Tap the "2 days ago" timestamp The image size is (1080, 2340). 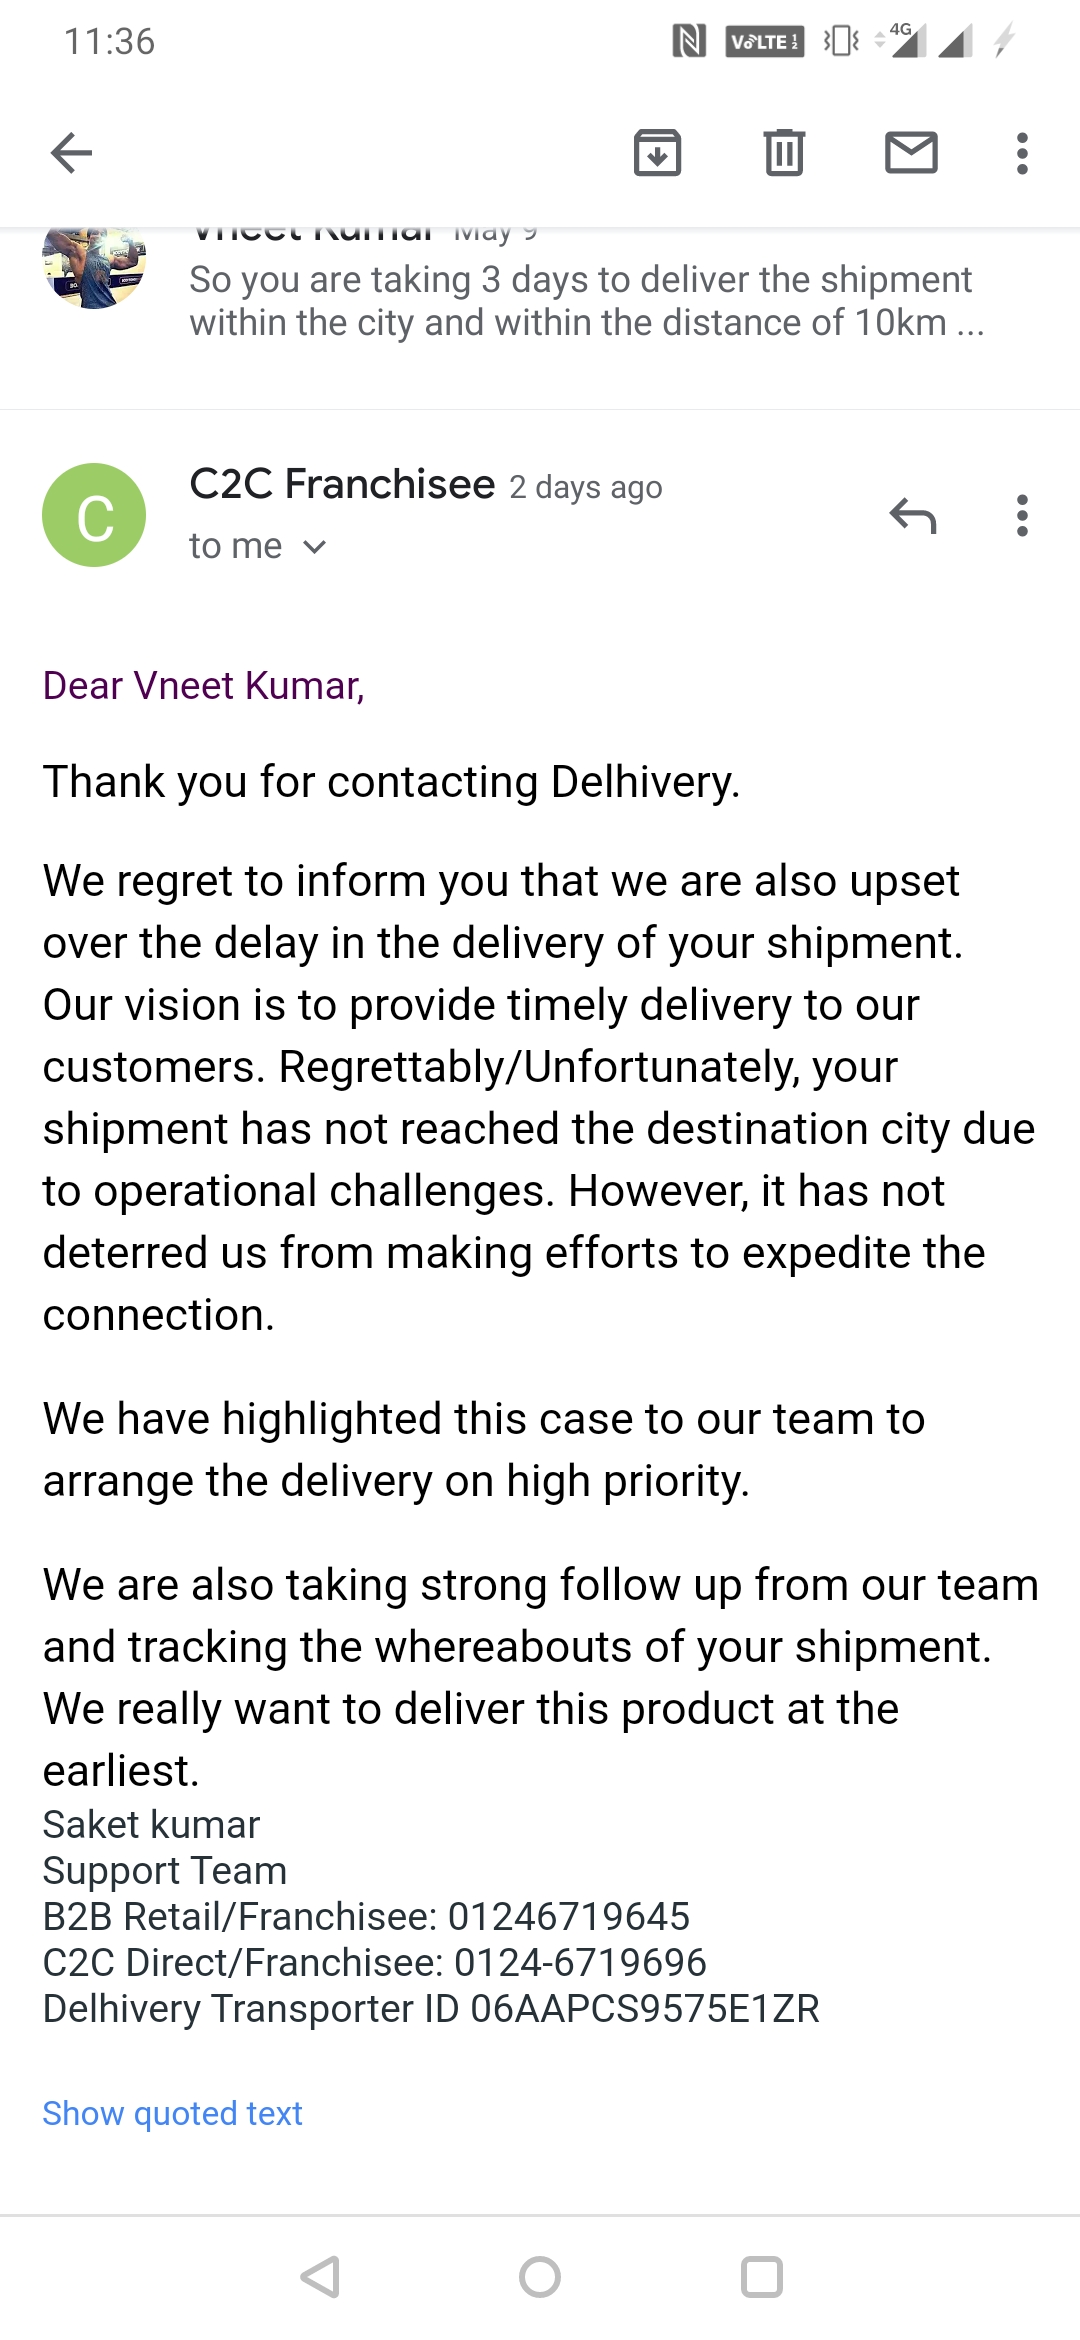point(586,488)
